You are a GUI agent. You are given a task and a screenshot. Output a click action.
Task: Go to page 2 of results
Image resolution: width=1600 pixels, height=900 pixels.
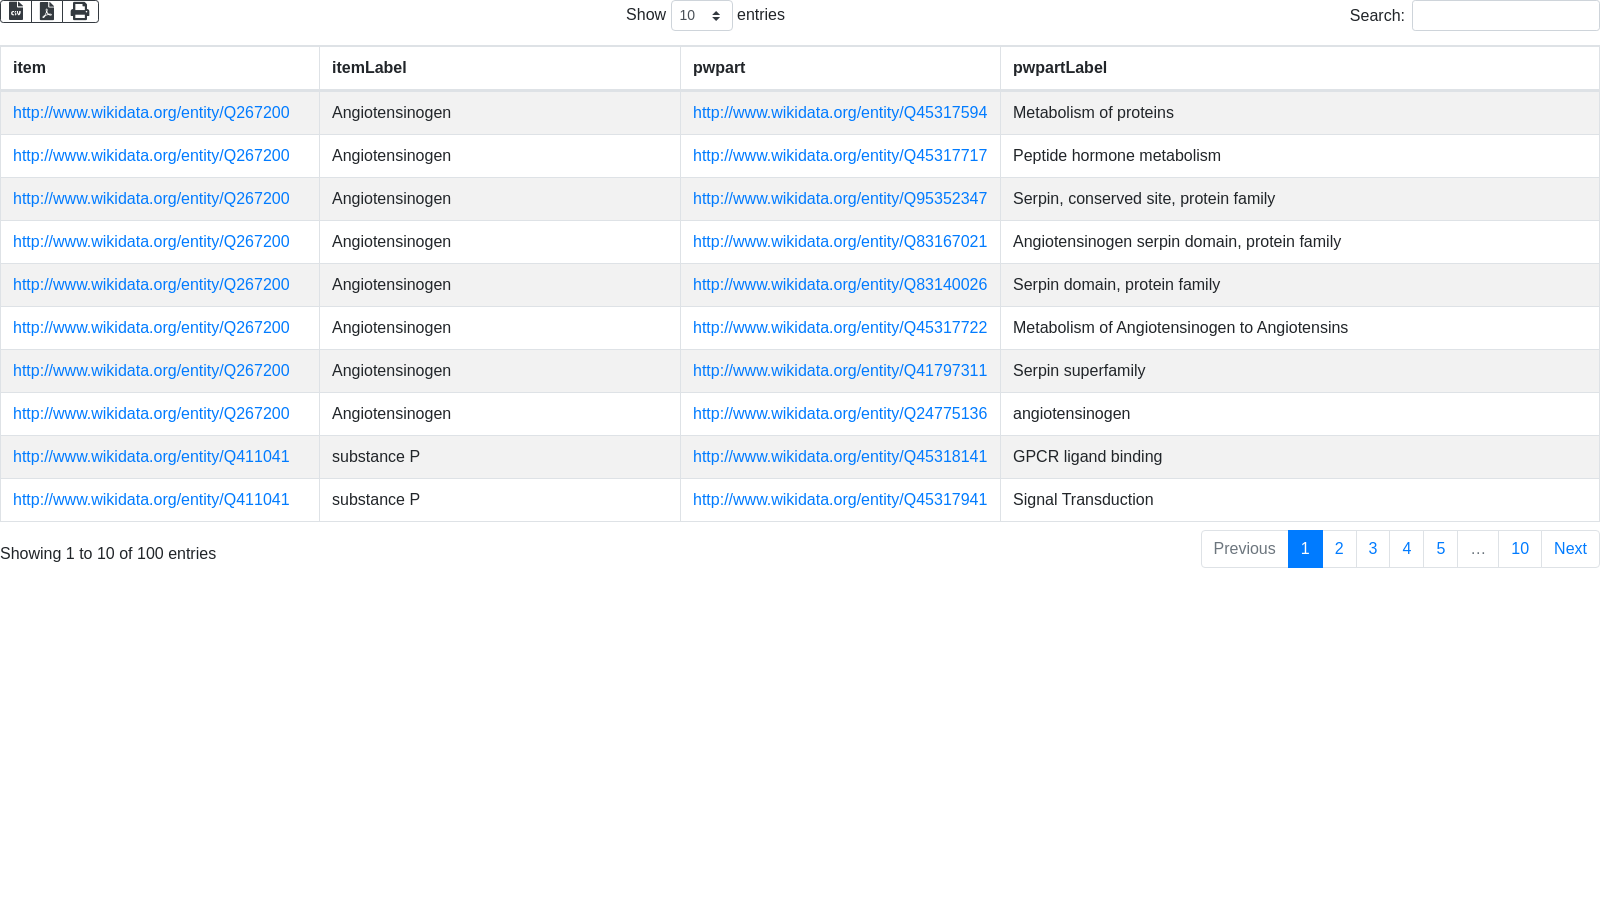click(1339, 549)
